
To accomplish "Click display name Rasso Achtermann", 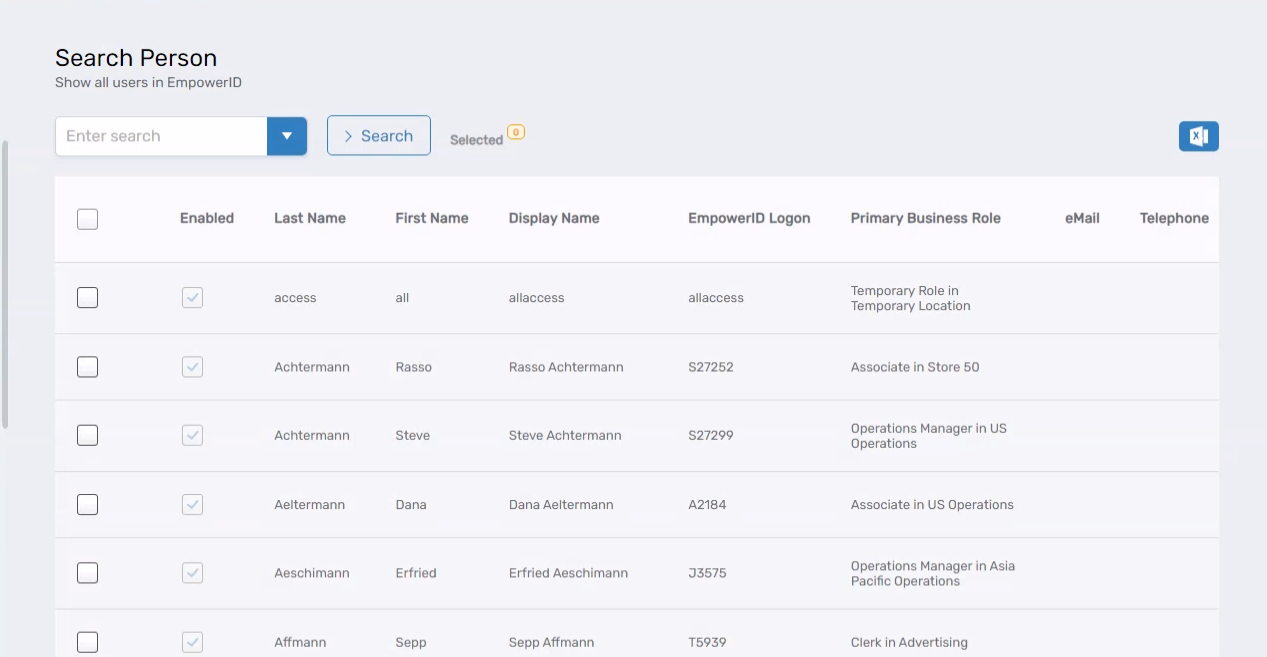I will (x=566, y=367).
